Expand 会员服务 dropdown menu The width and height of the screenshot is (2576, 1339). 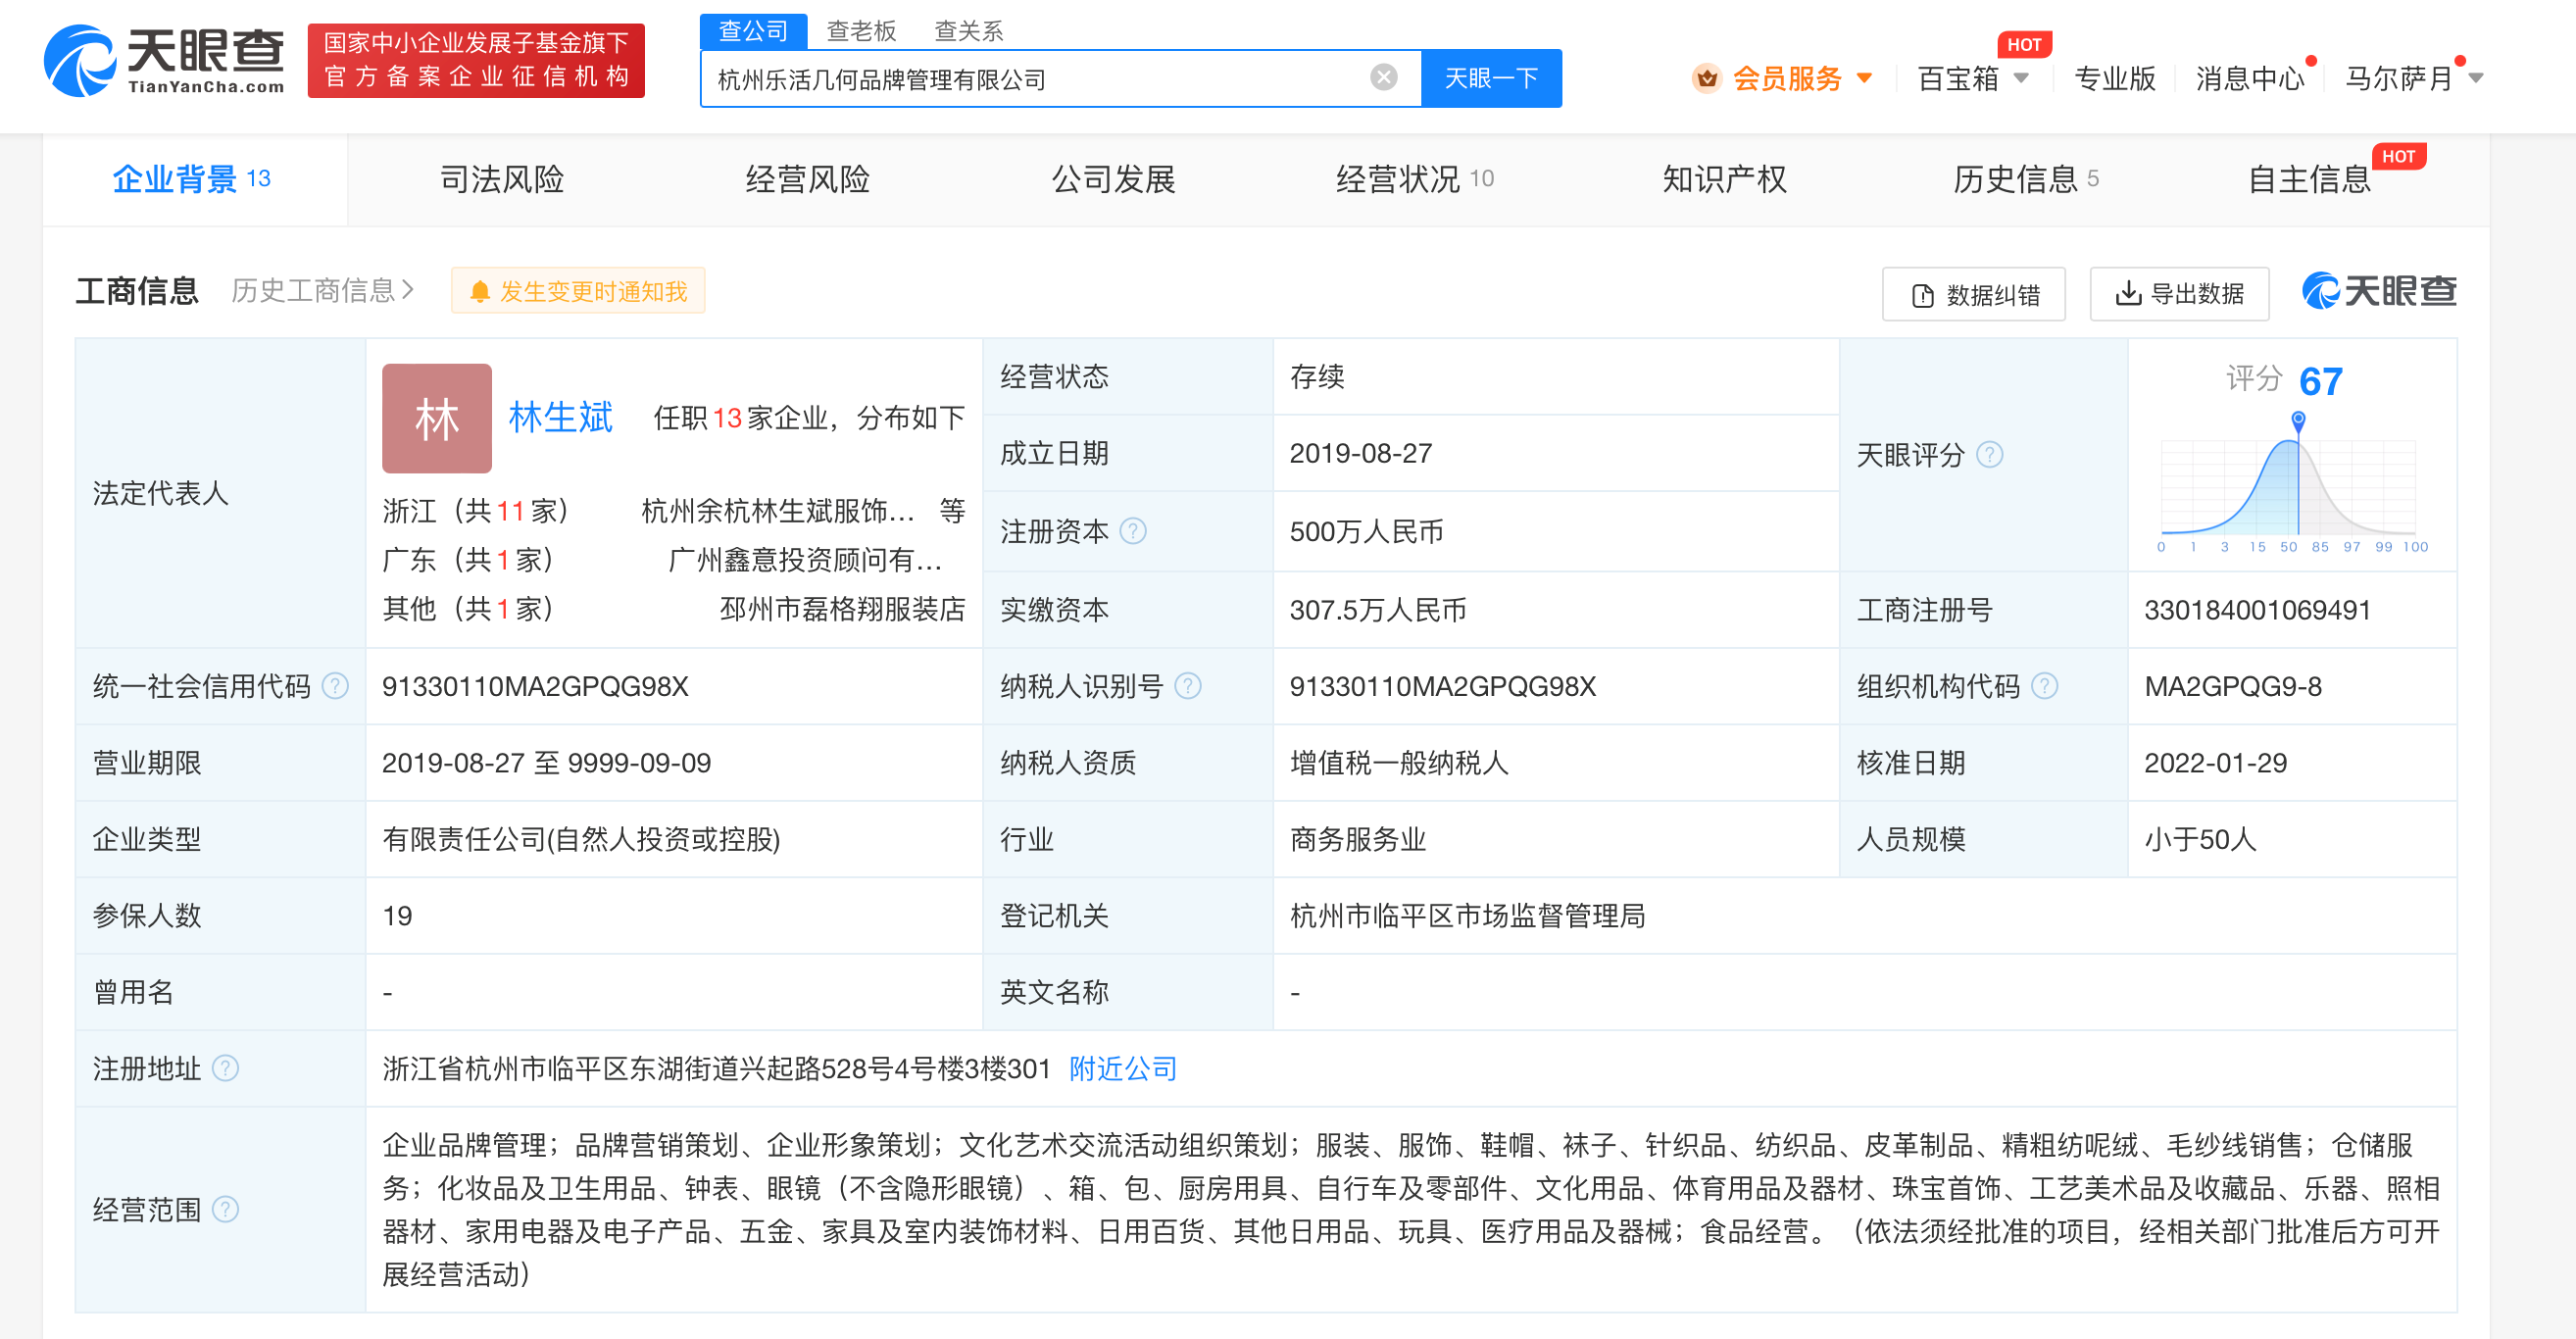coord(1864,78)
